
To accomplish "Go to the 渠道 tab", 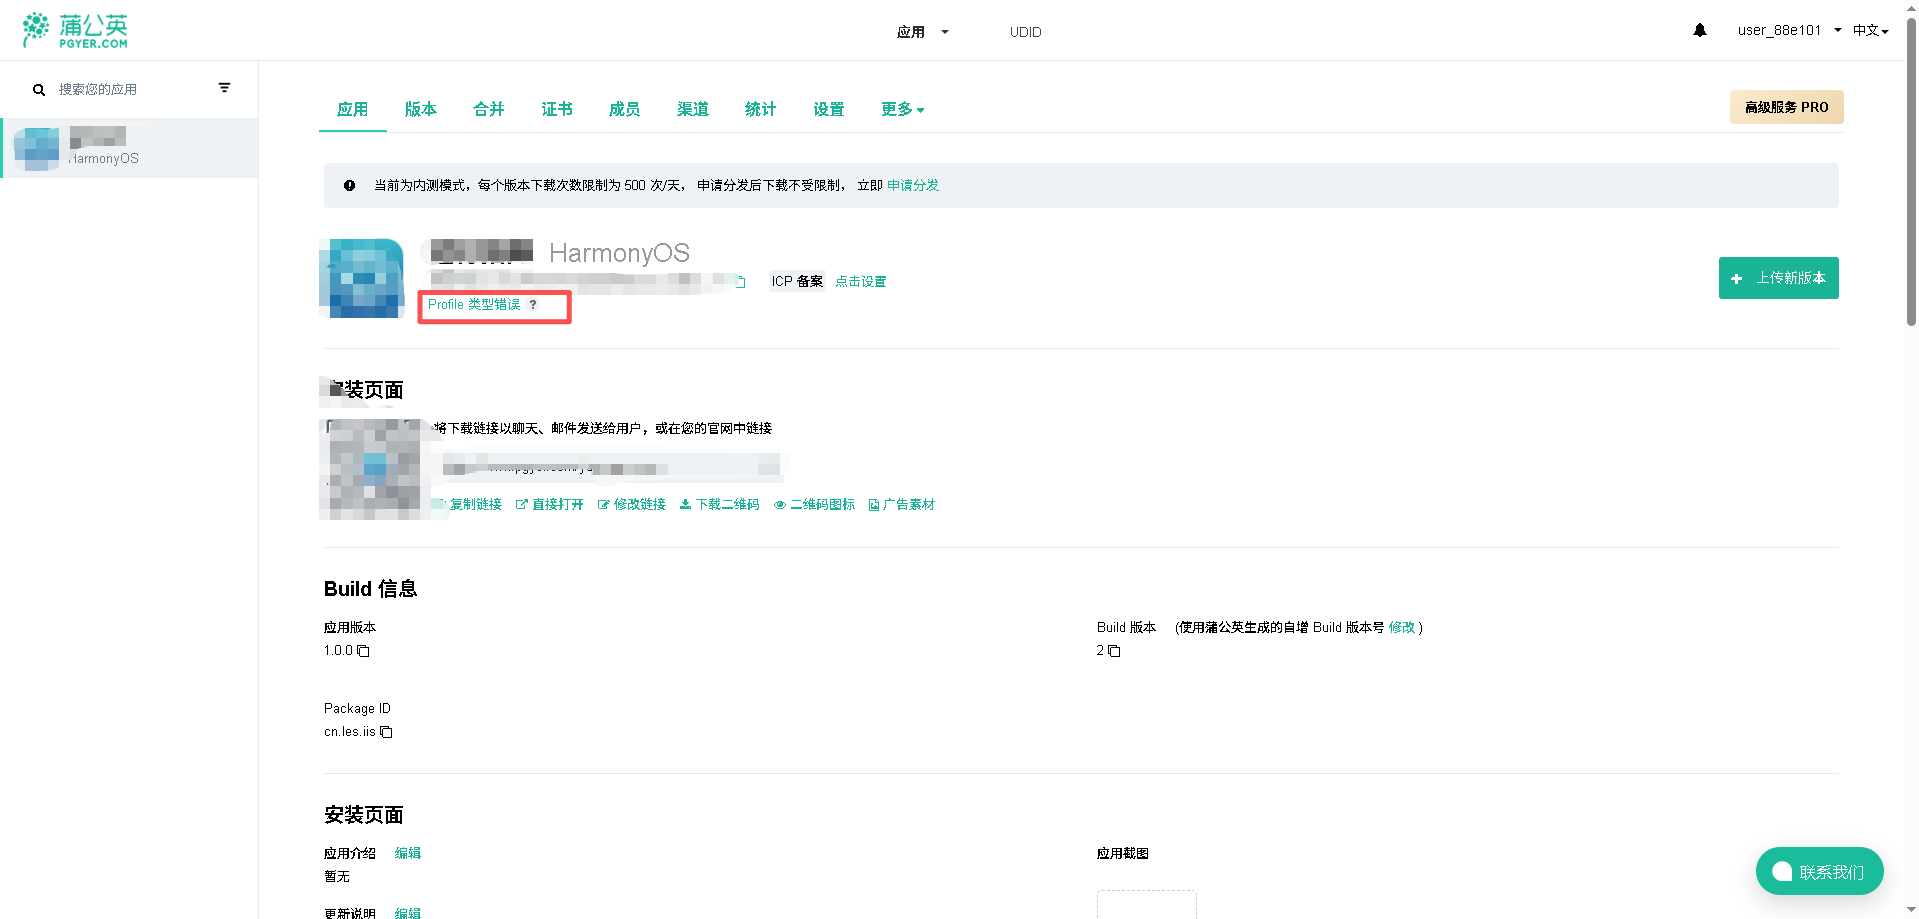I will click(693, 109).
